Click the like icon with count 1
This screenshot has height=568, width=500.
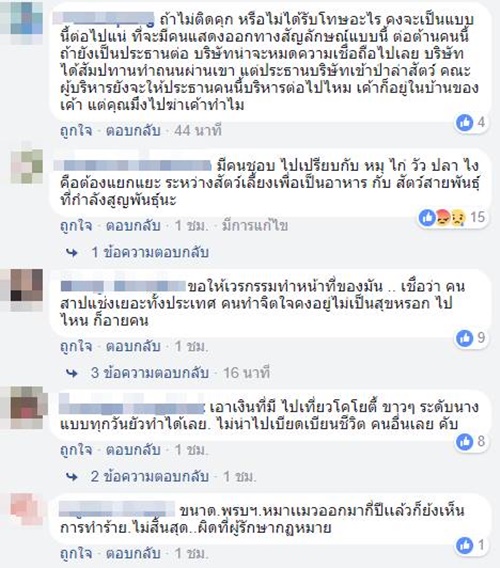tap(465, 545)
